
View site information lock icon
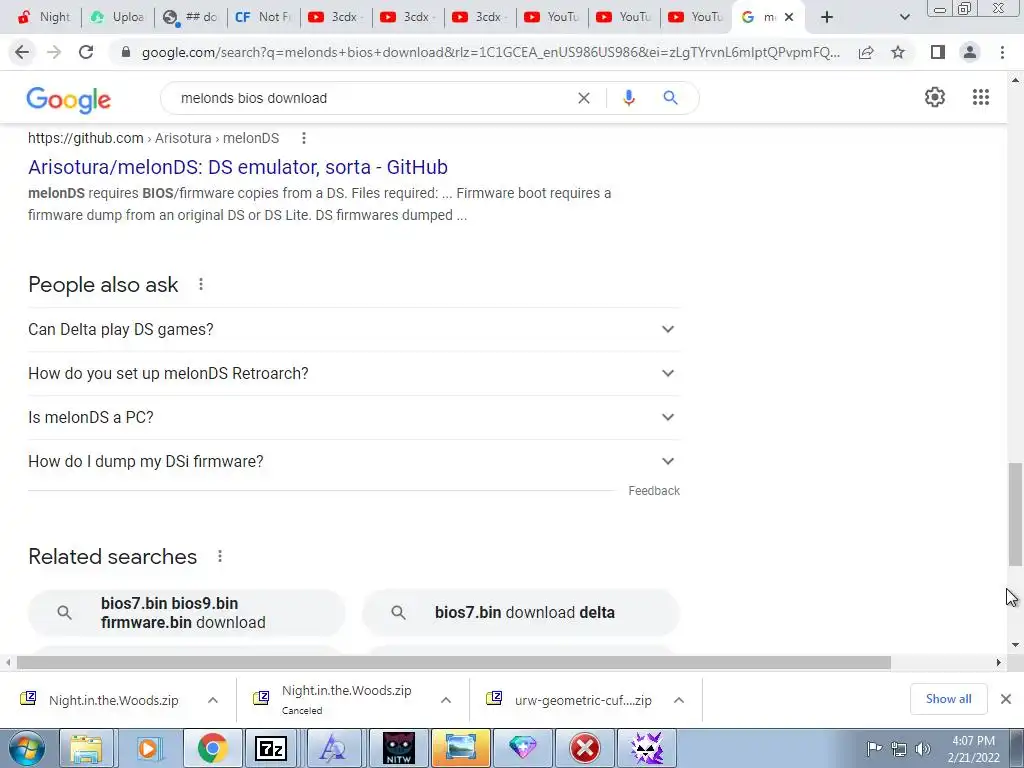(126, 52)
